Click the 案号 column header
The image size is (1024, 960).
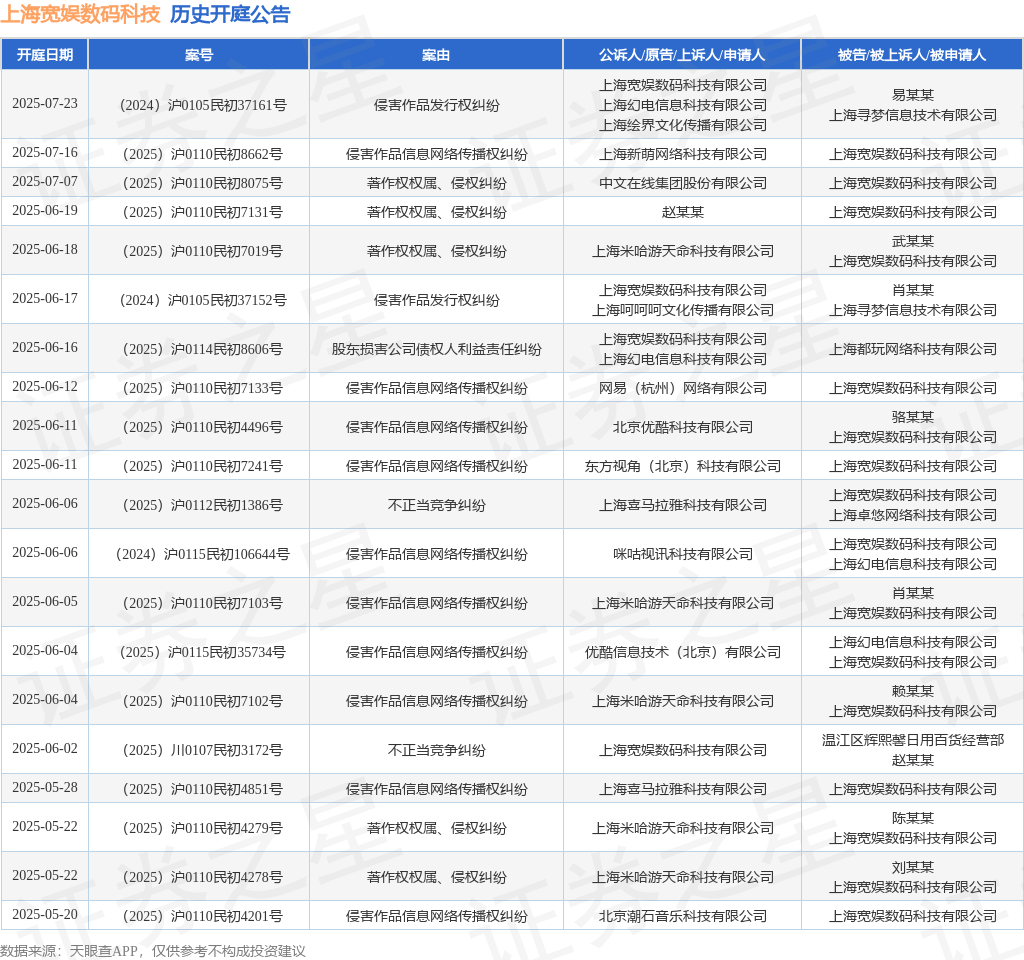pos(199,55)
